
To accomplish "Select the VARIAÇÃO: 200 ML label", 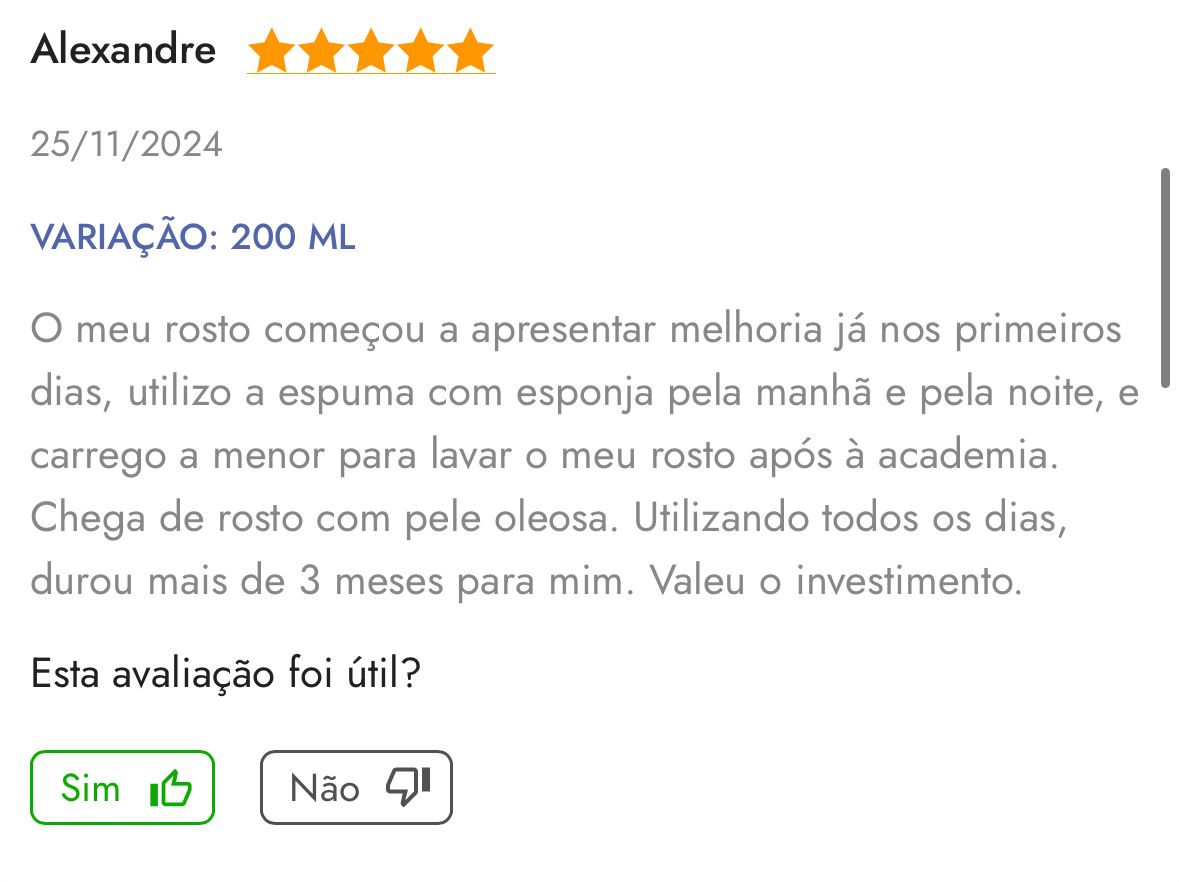I will pyautogui.click(x=193, y=238).
